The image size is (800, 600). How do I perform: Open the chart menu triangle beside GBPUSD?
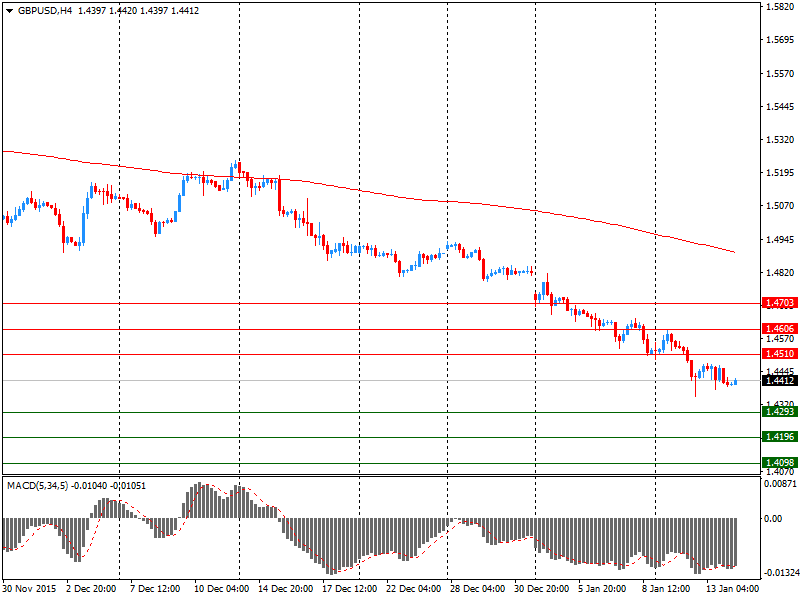click(9, 11)
